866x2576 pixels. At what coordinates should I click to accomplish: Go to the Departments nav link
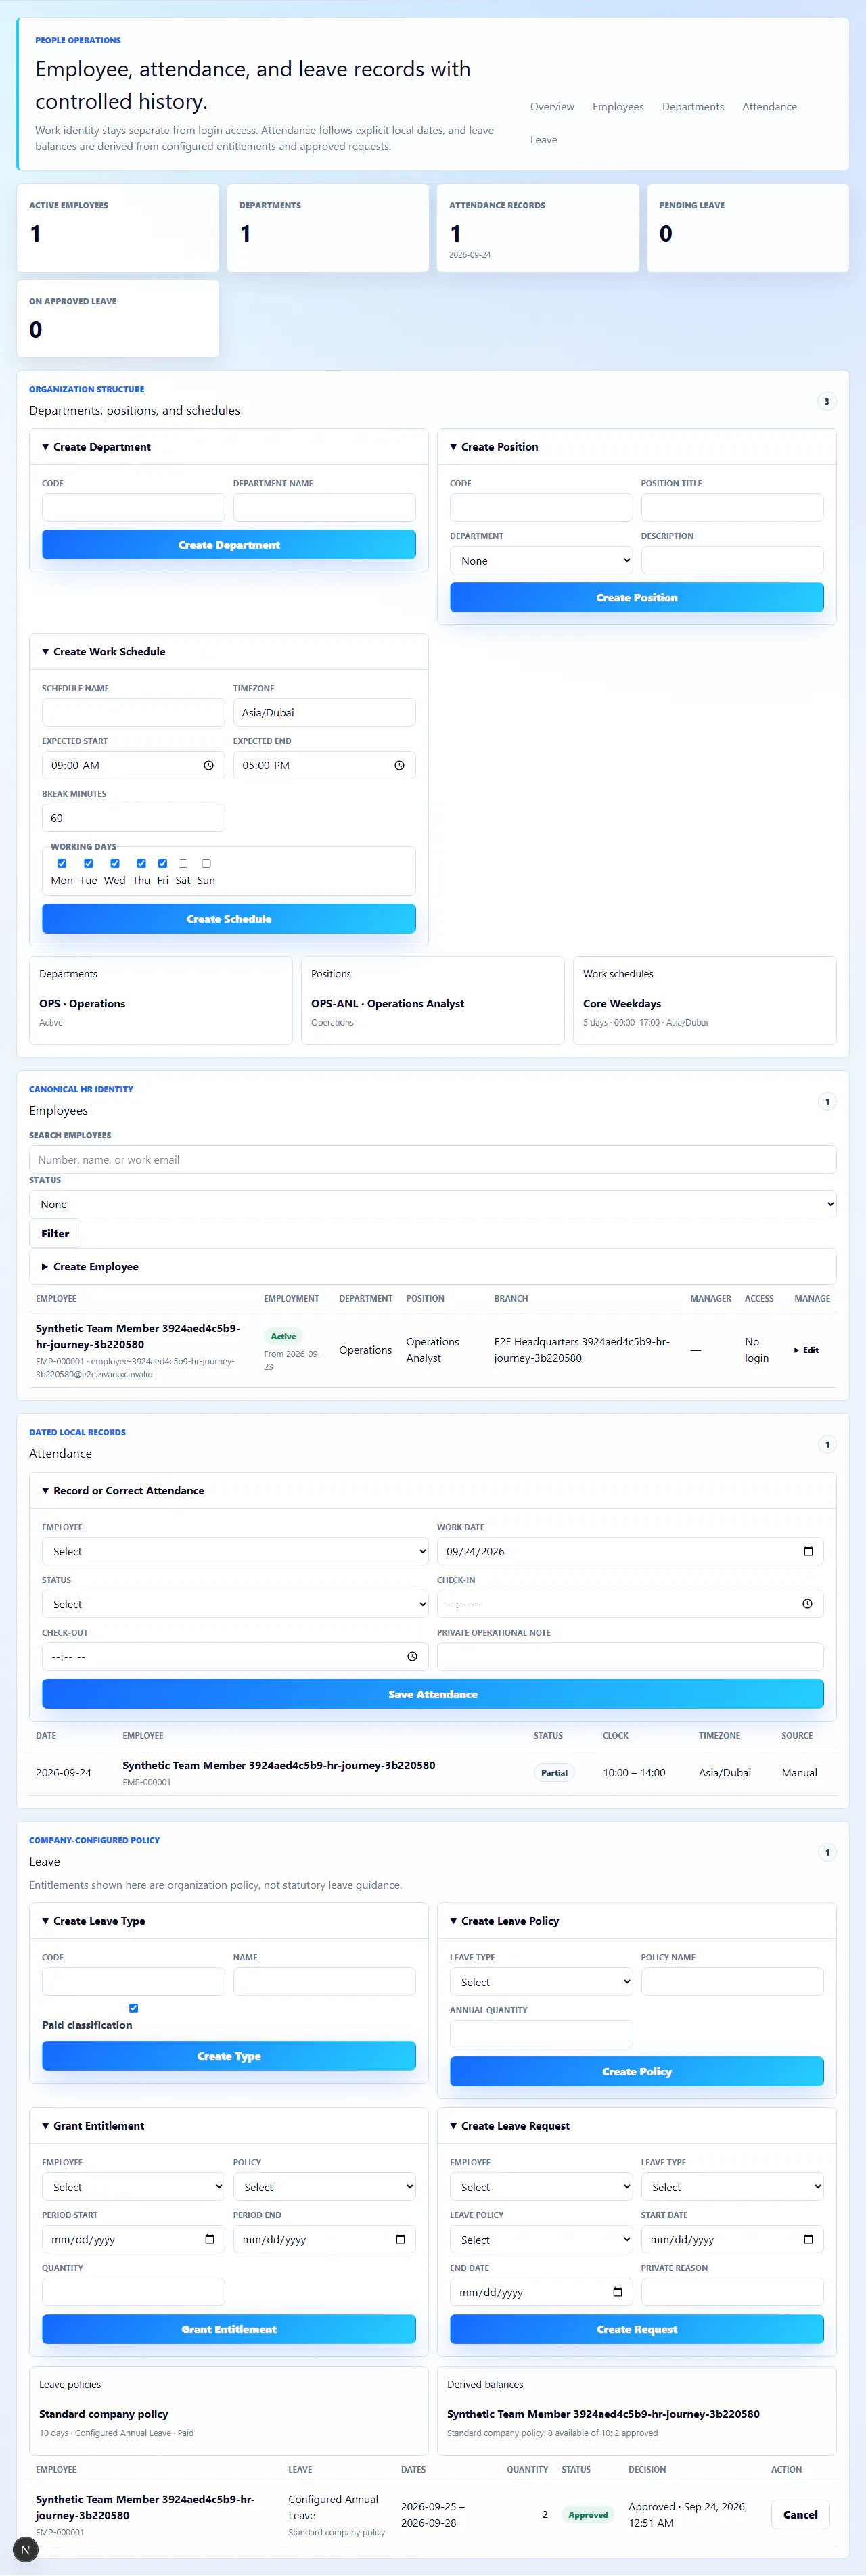click(693, 107)
